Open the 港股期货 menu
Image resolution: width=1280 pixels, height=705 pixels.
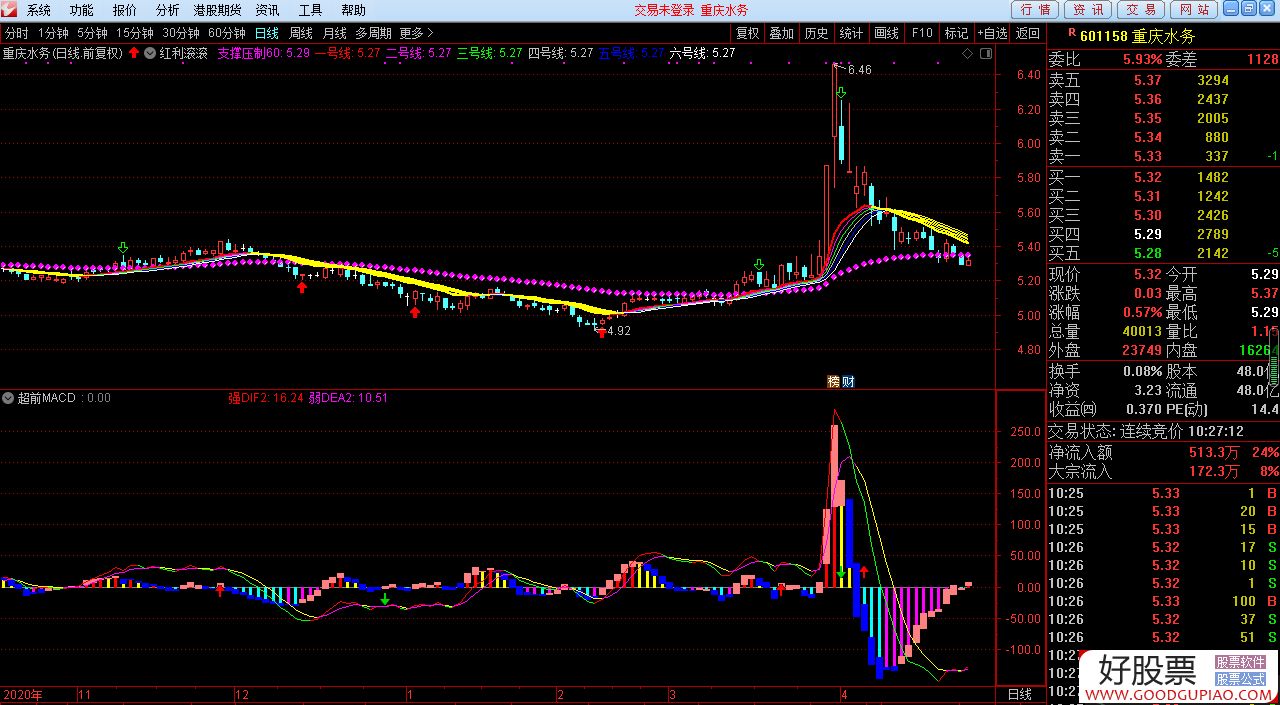pyautogui.click(x=218, y=10)
